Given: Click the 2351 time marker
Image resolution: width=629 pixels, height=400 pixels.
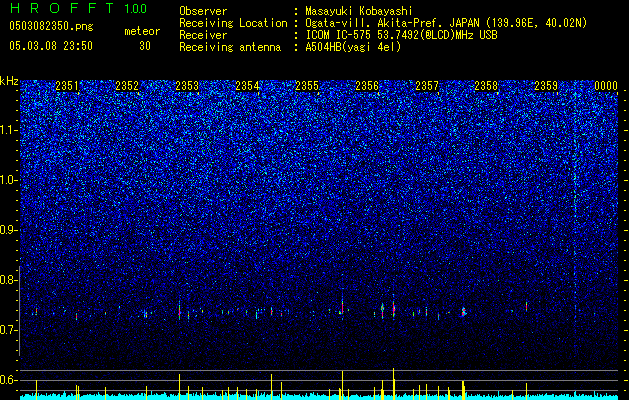Looking at the screenshot, I should click(x=67, y=86).
